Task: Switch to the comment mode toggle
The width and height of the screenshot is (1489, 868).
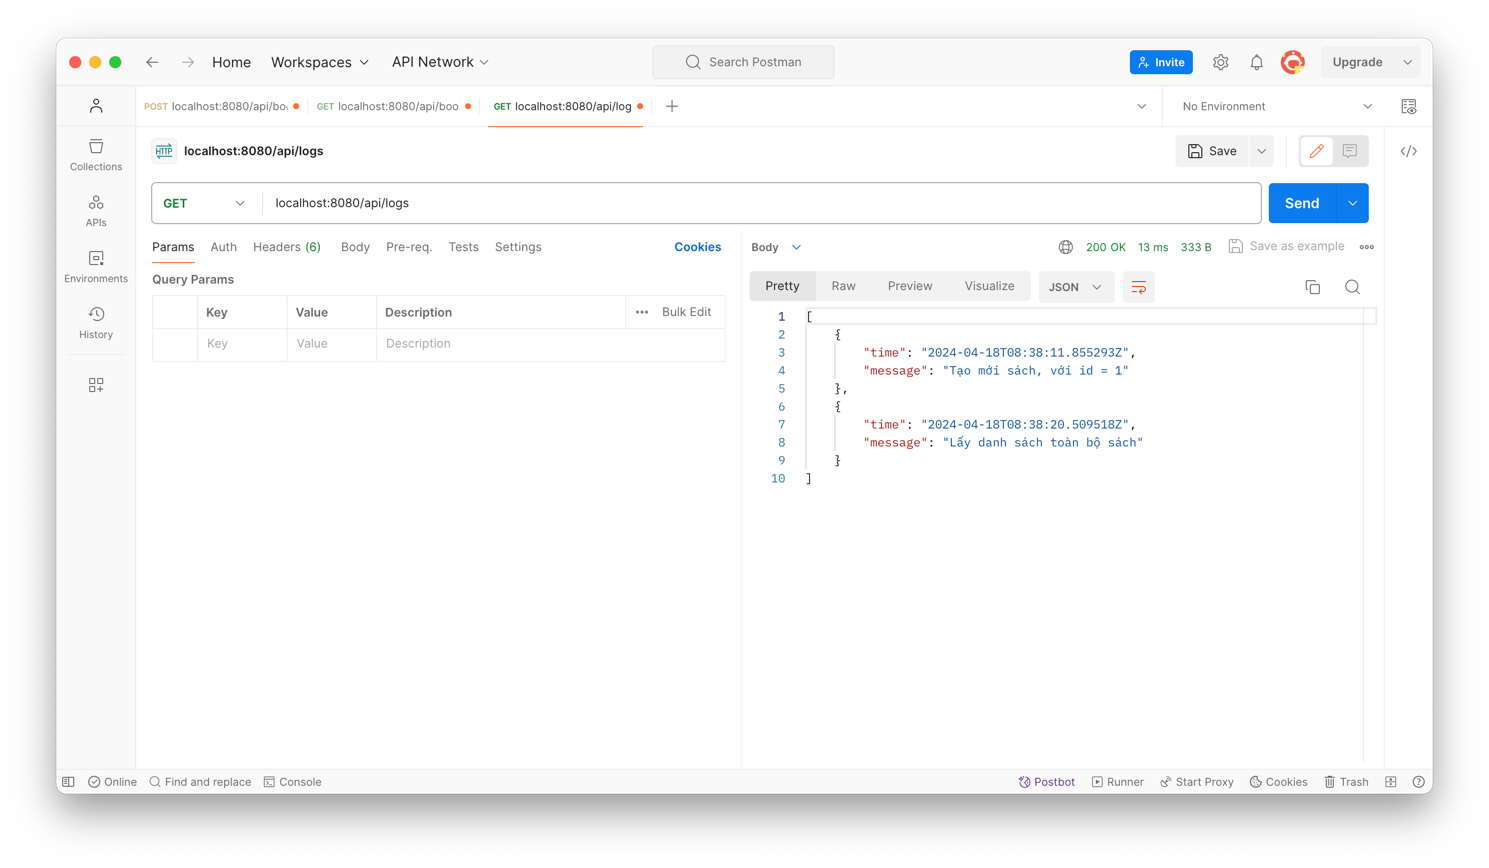Action: click(1350, 151)
